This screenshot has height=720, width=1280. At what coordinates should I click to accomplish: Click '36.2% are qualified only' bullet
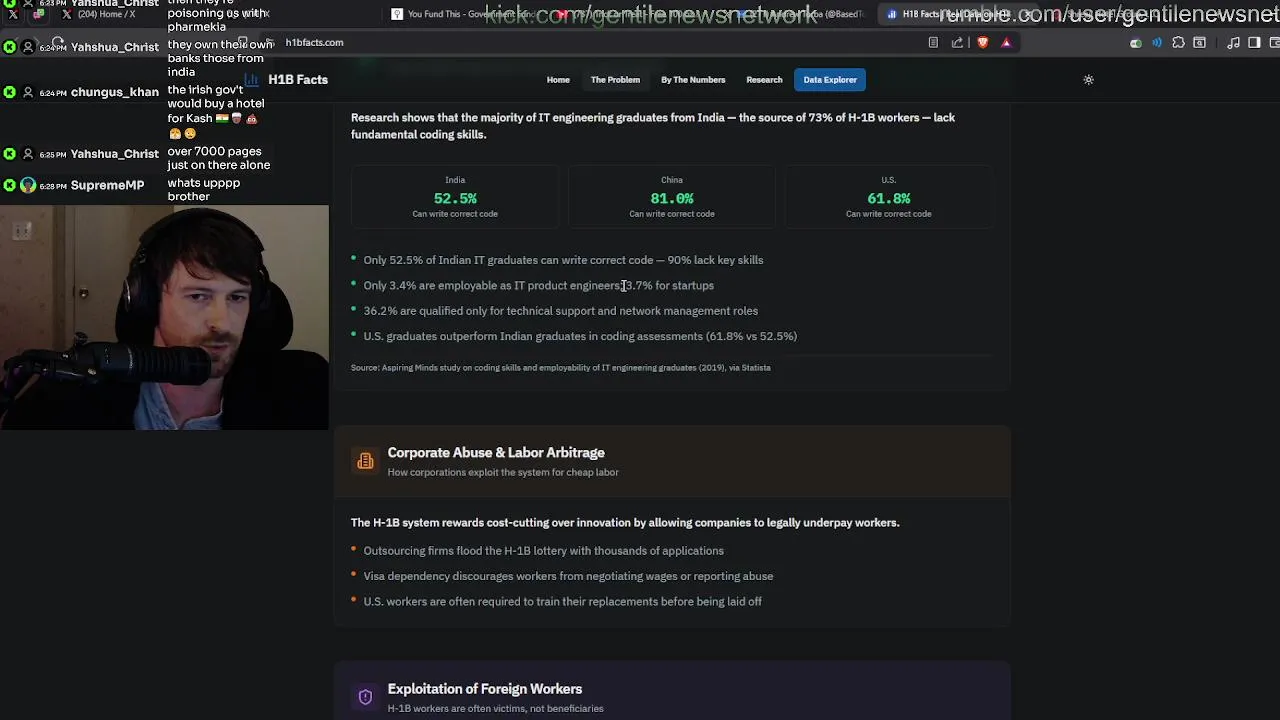561,311
